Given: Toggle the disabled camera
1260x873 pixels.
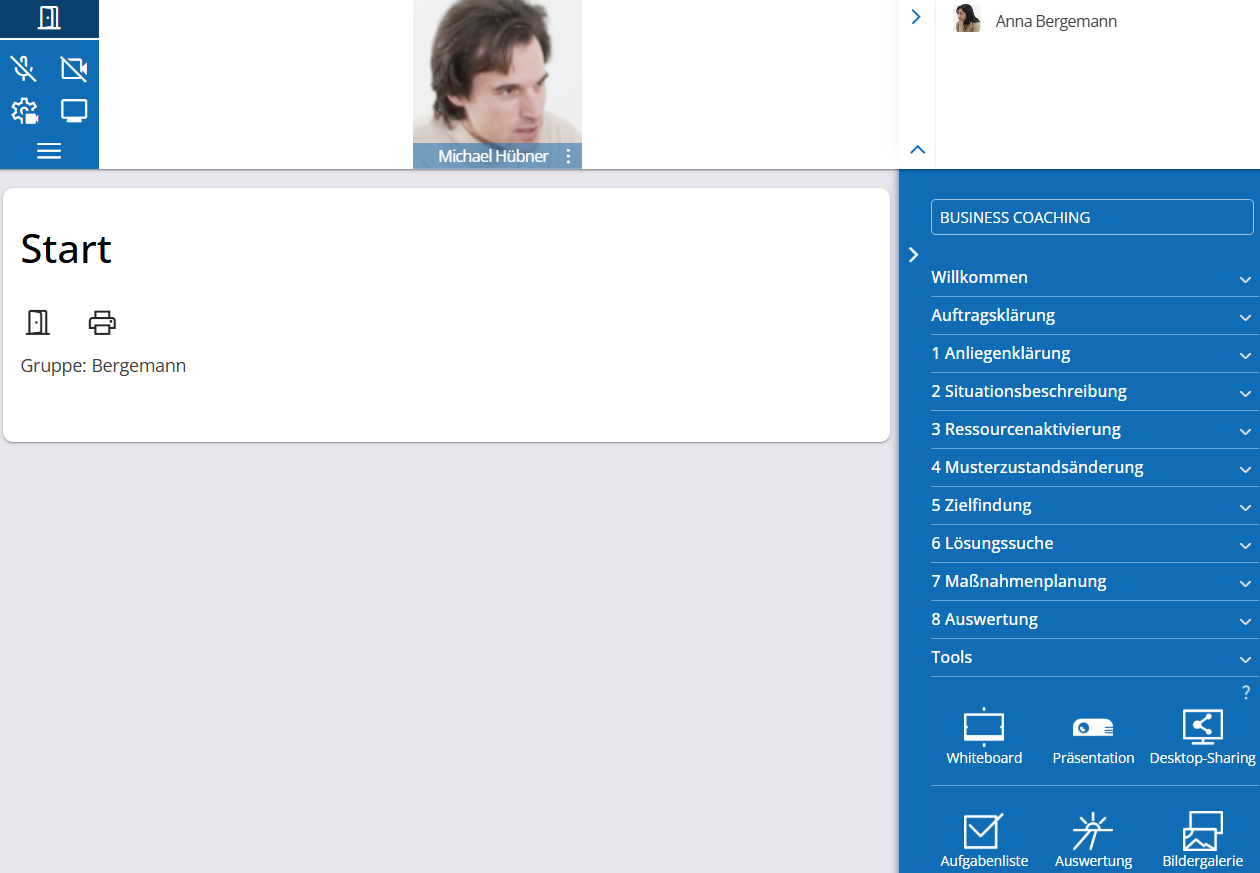Looking at the screenshot, I should [74, 69].
